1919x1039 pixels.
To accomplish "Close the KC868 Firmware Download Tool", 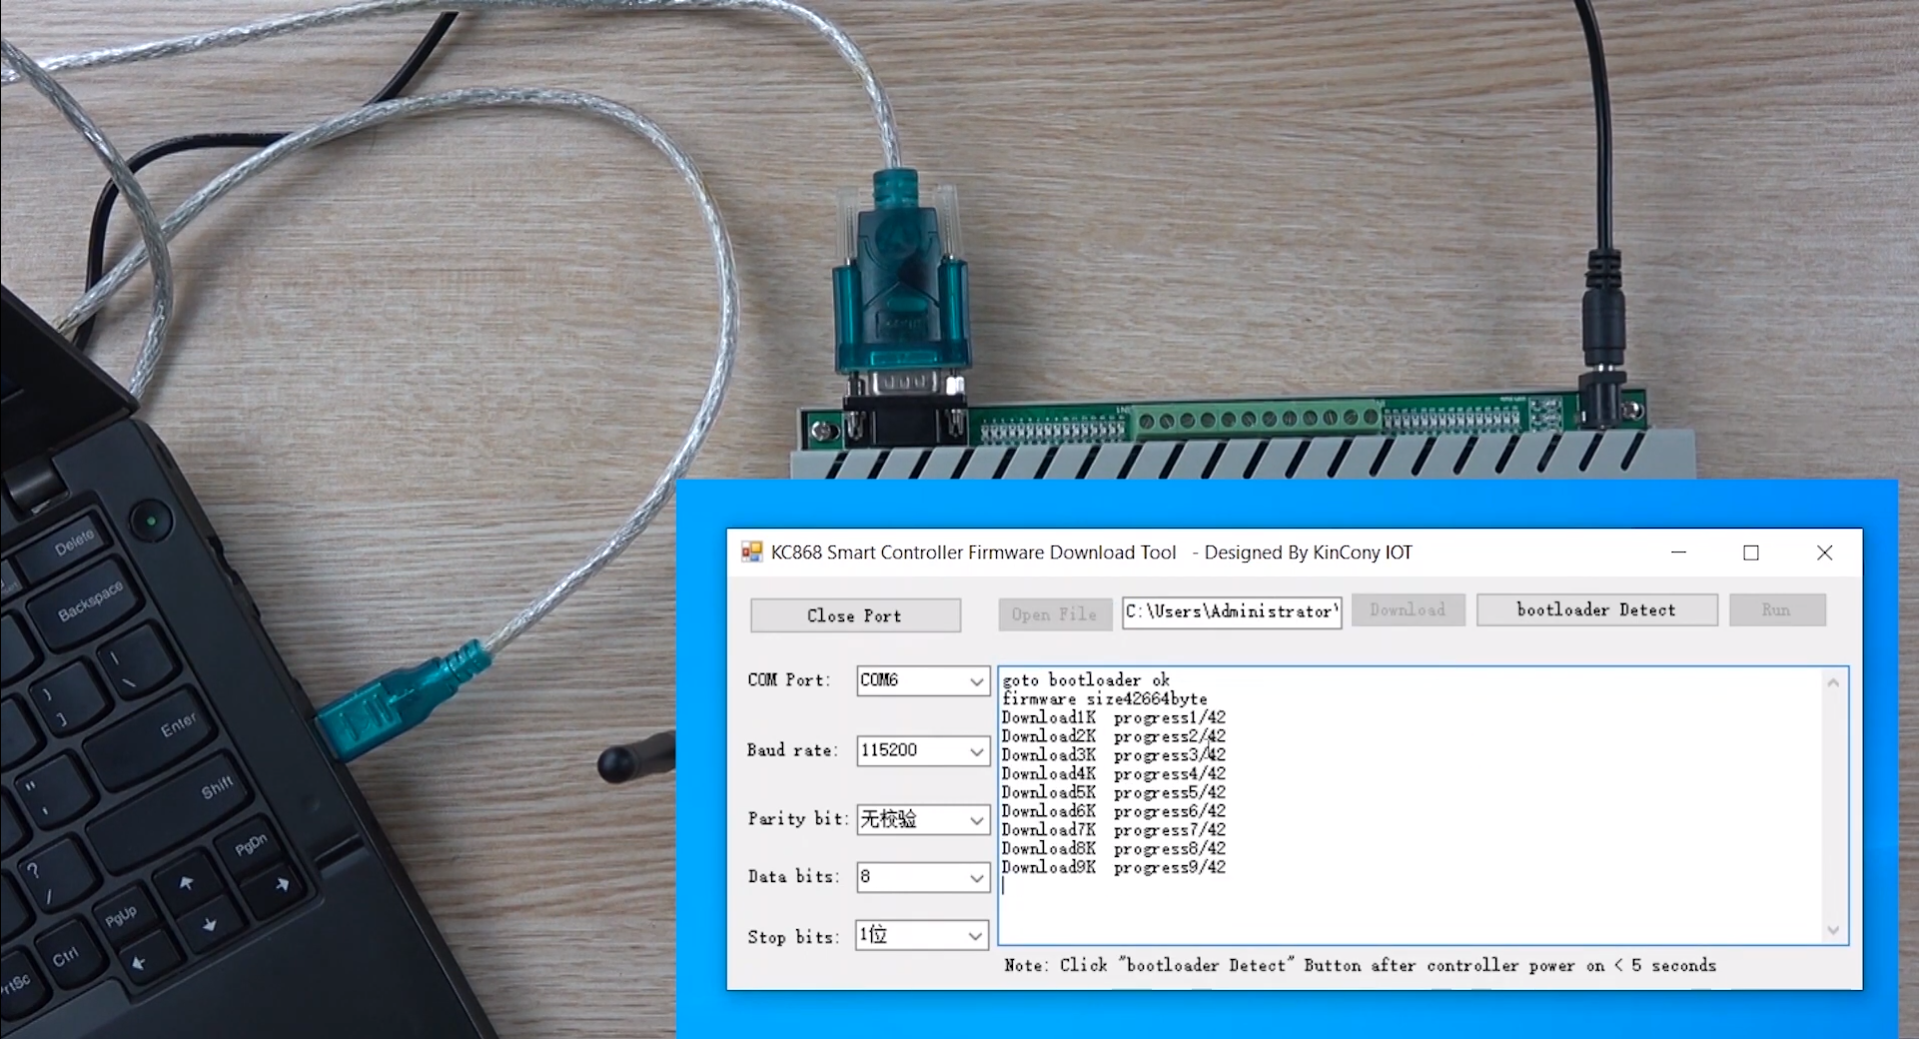I will pyautogui.click(x=1824, y=553).
